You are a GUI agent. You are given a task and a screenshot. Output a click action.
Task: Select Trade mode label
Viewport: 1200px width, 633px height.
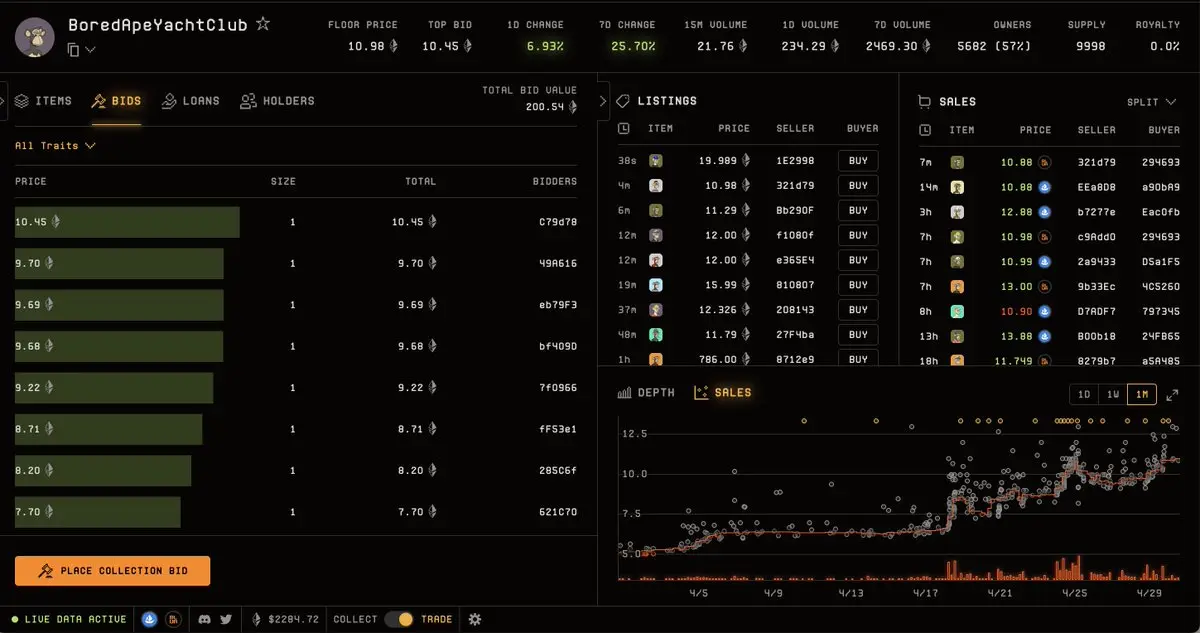(x=436, y=619)
